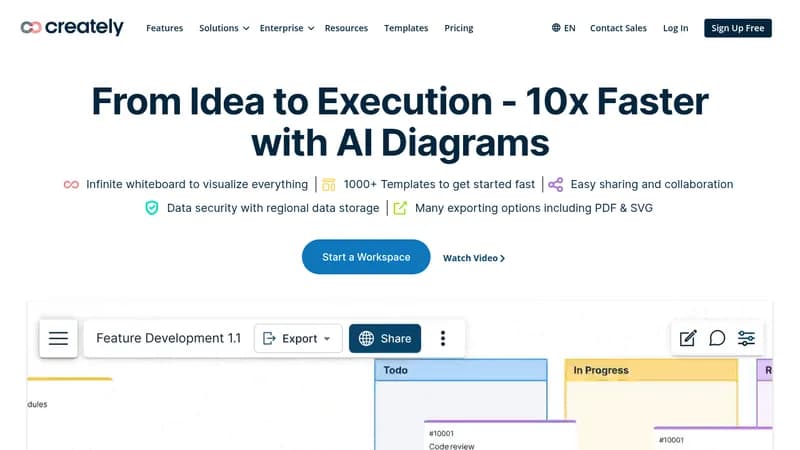
Task: Click Log In link
Action: point(675,28)
